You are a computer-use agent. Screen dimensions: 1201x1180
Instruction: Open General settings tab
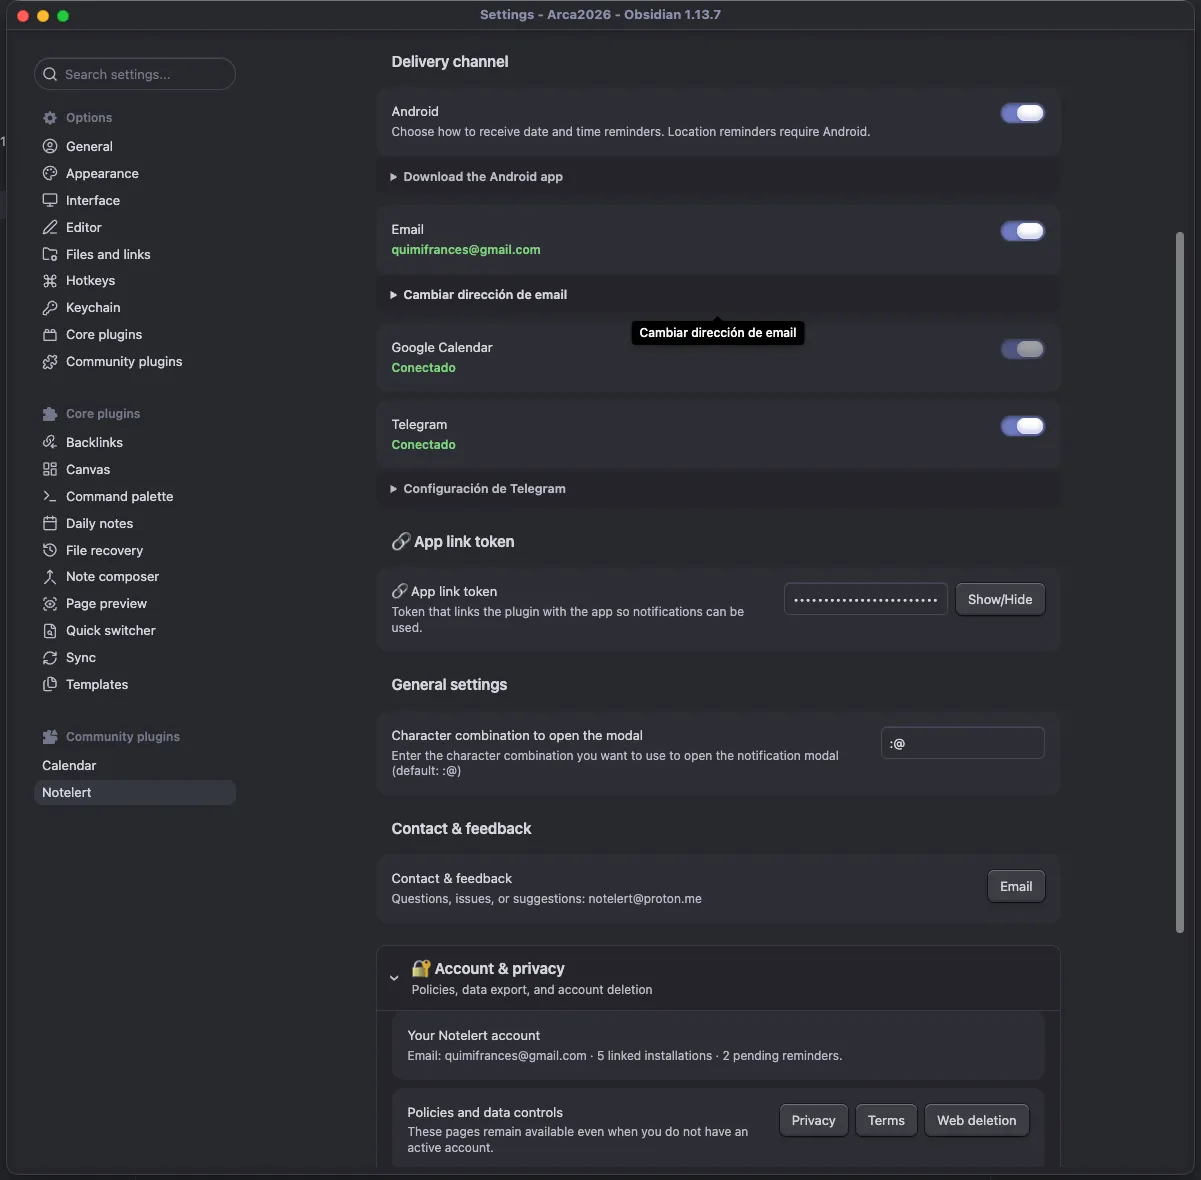(135, 146)
